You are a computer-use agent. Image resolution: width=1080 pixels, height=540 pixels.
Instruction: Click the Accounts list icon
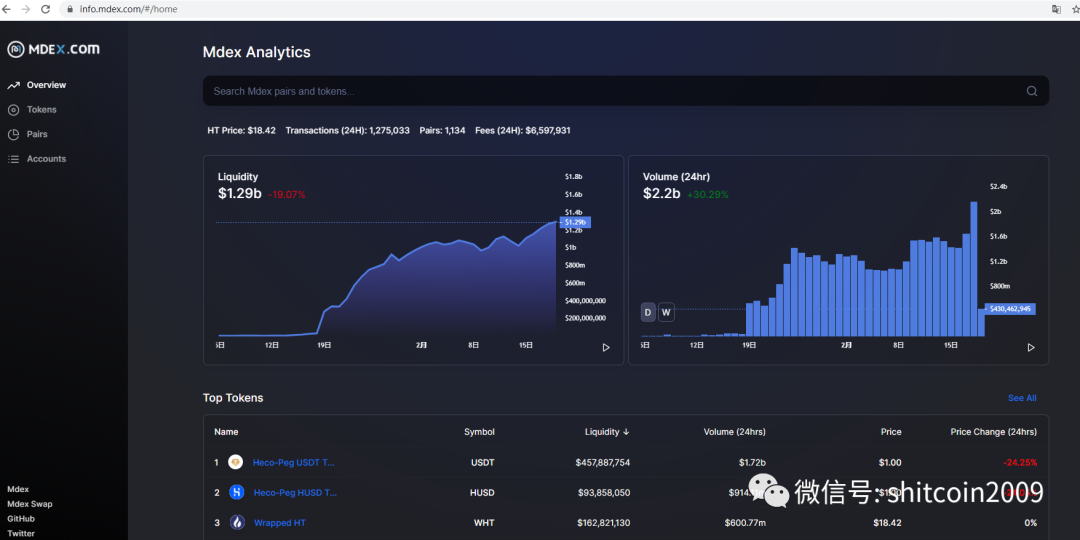13,159
